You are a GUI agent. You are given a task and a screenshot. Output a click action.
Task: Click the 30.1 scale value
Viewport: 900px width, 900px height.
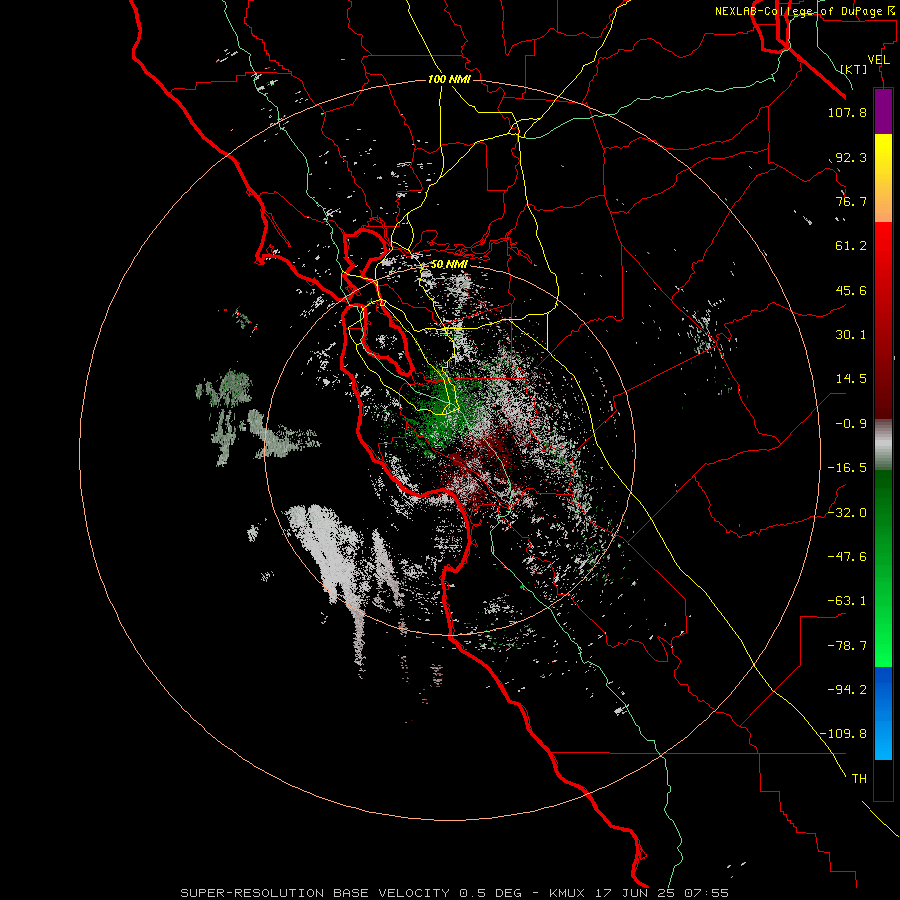[851, 335]
